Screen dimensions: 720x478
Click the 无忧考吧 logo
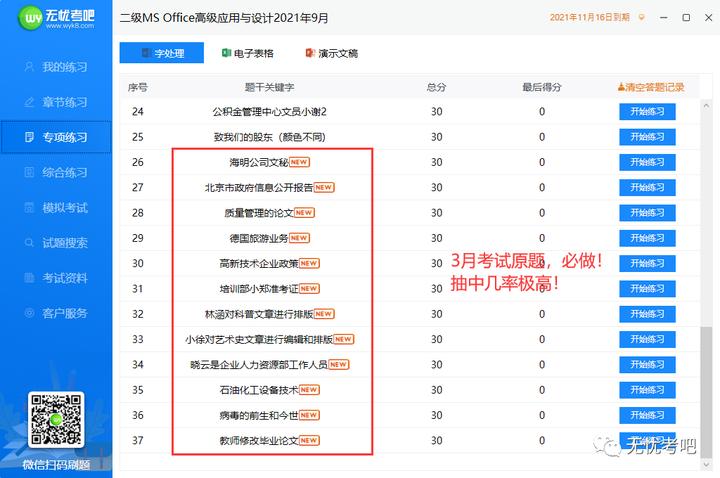(56, 18)
